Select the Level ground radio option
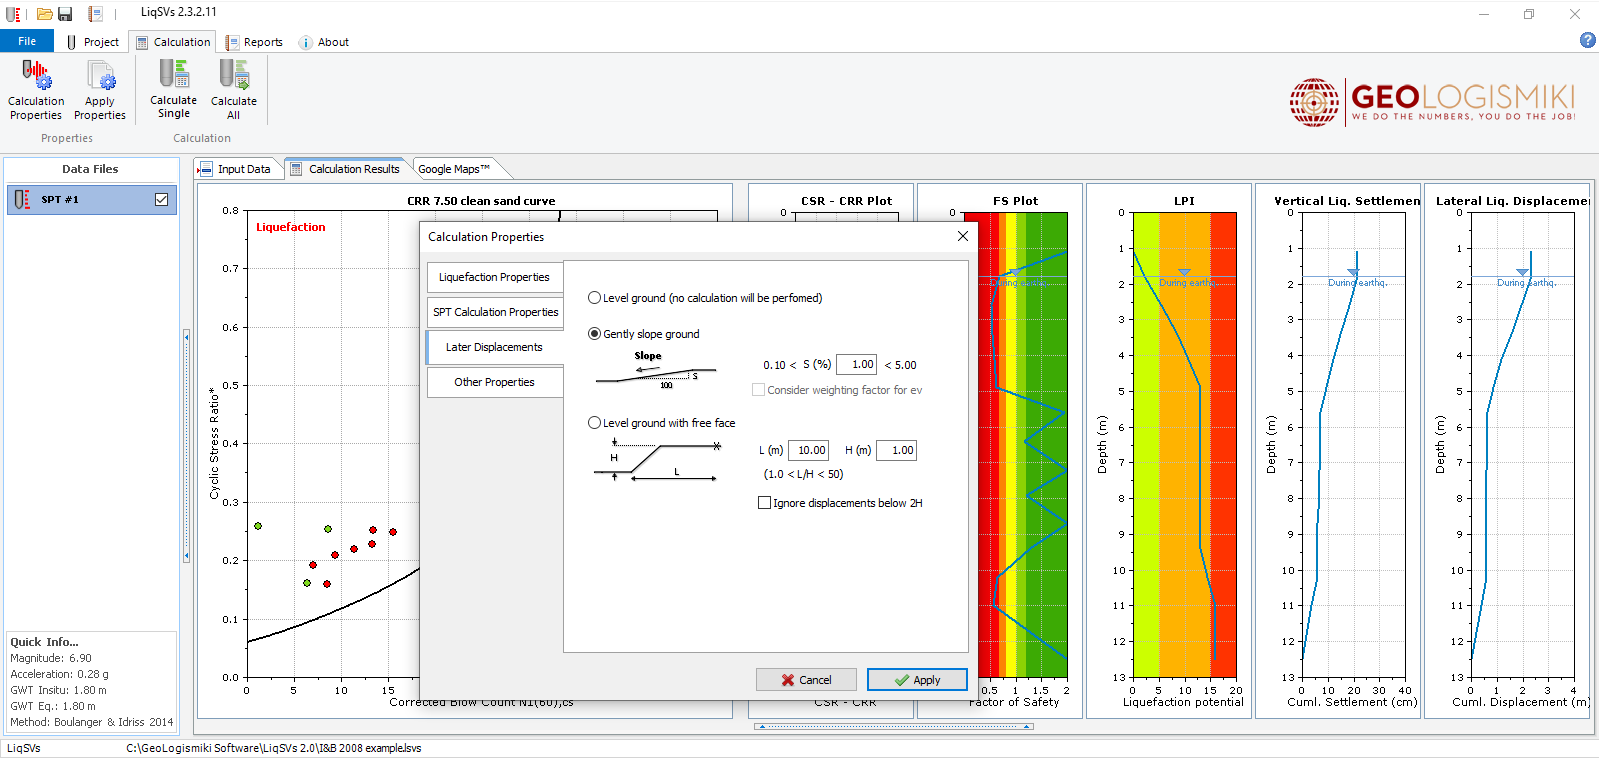Screen dimensions: 1599x758 595,298
